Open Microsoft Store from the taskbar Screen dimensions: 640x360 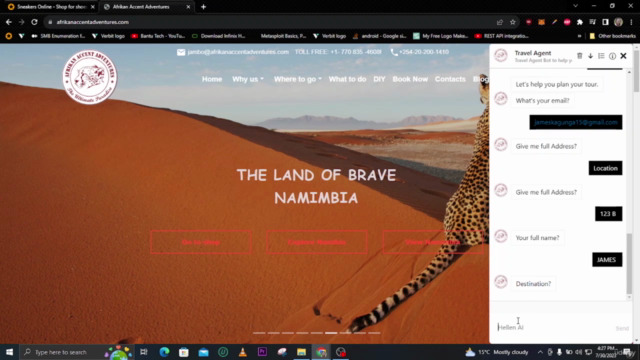coord(184,352)
